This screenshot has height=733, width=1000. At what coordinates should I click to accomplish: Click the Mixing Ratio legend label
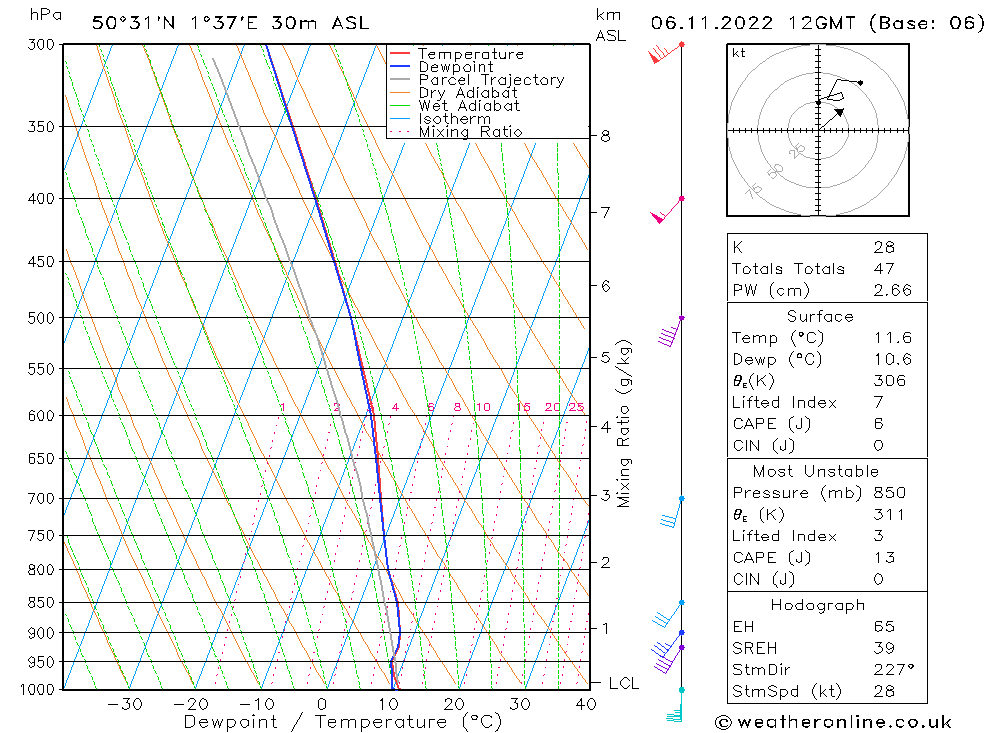pos(470,131)
